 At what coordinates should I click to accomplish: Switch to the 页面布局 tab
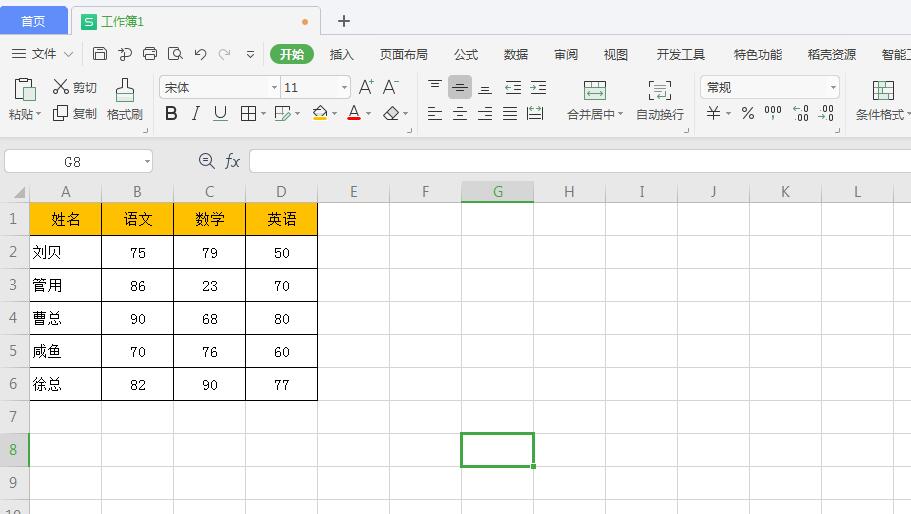pyautogui.click(x=404, y=55)
